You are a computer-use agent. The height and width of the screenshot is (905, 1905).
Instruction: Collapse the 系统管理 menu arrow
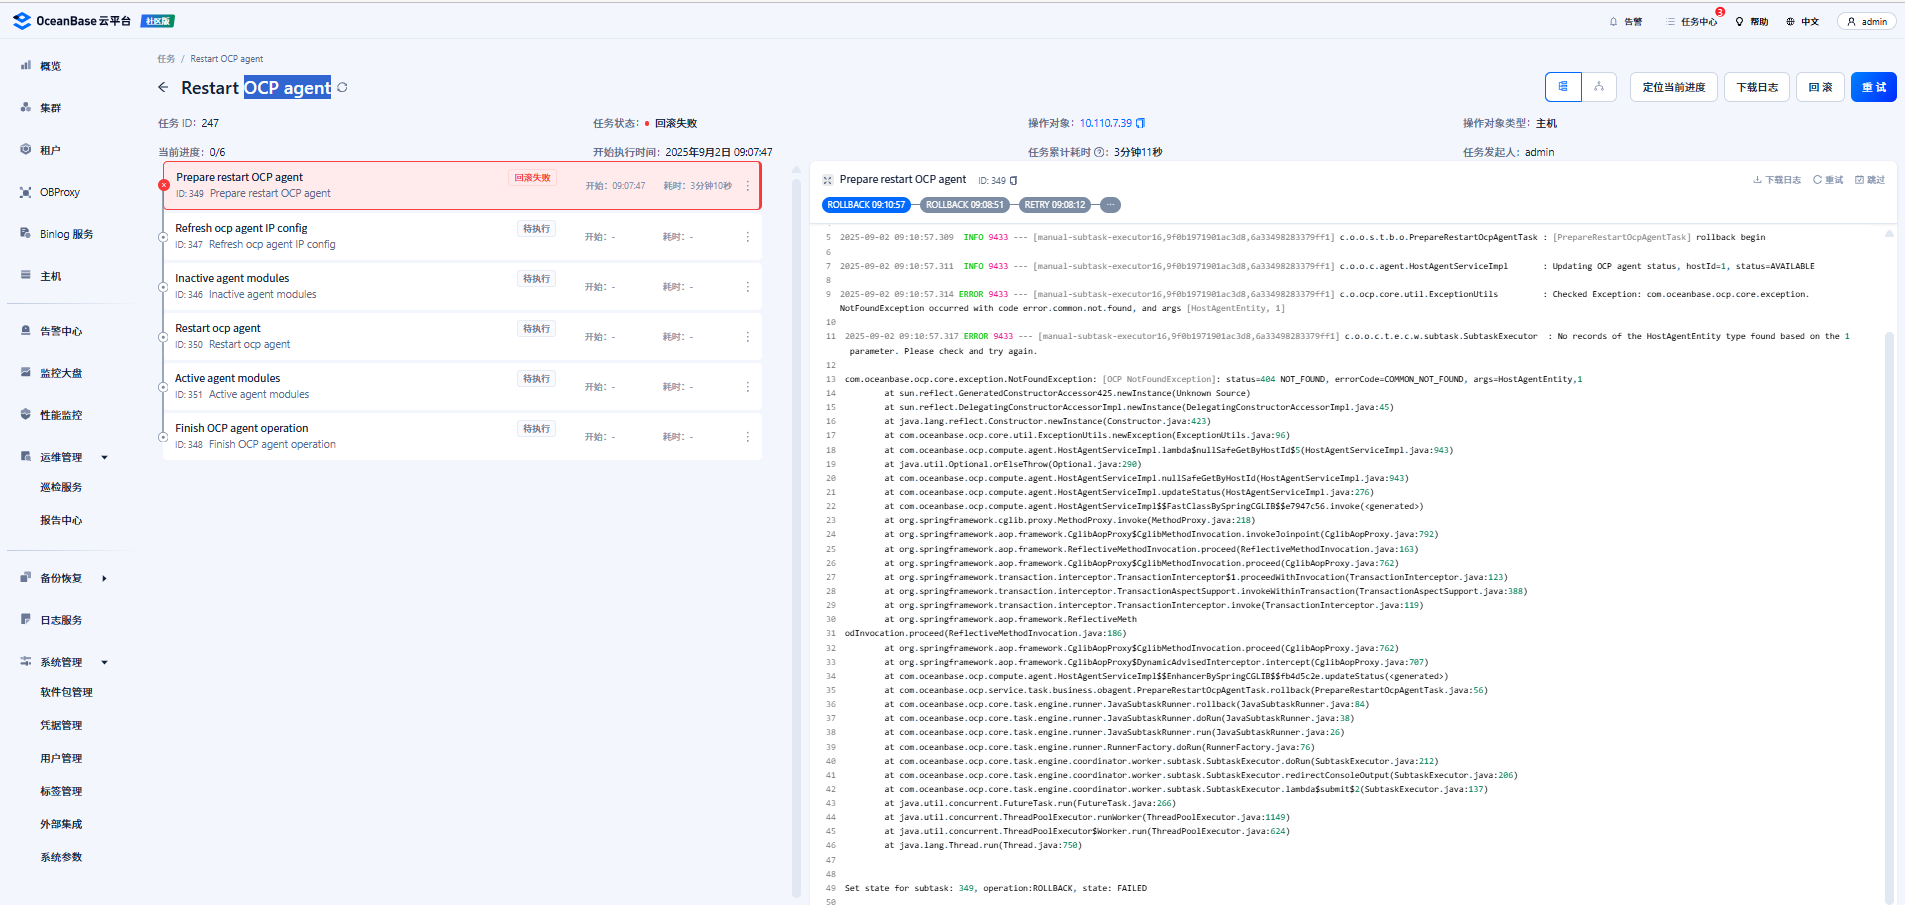(104, 662)
